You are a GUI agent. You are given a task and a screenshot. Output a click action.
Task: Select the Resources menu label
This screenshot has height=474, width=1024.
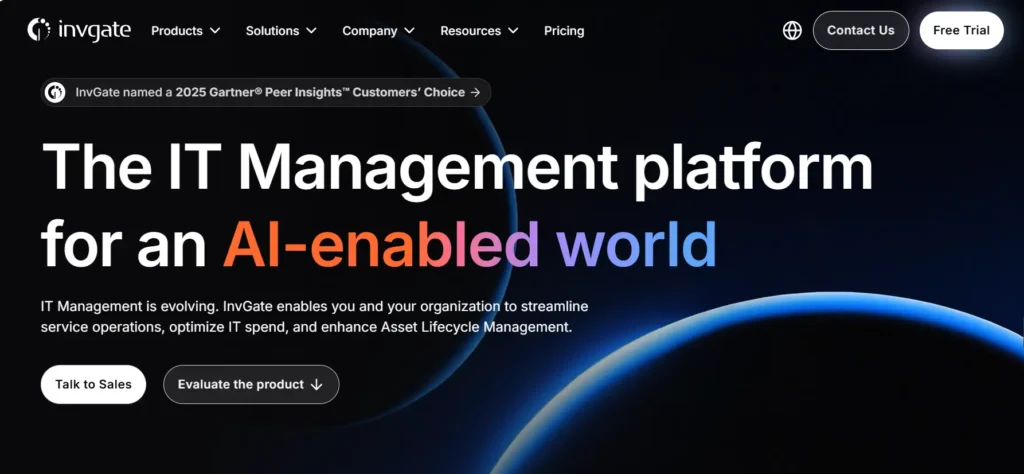click(x=470, y=31)
